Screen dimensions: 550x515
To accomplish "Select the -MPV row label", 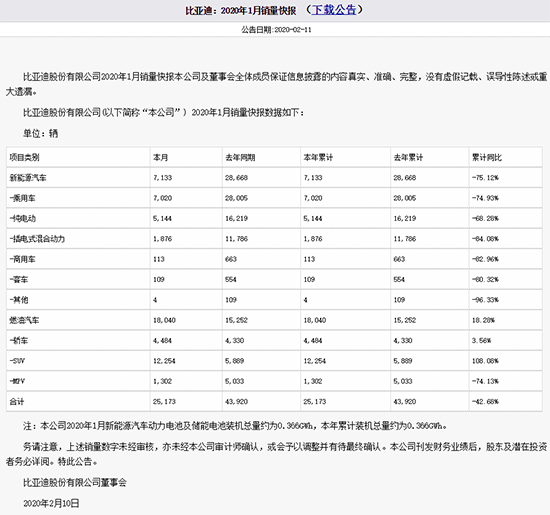I will [x=17, y=381].
